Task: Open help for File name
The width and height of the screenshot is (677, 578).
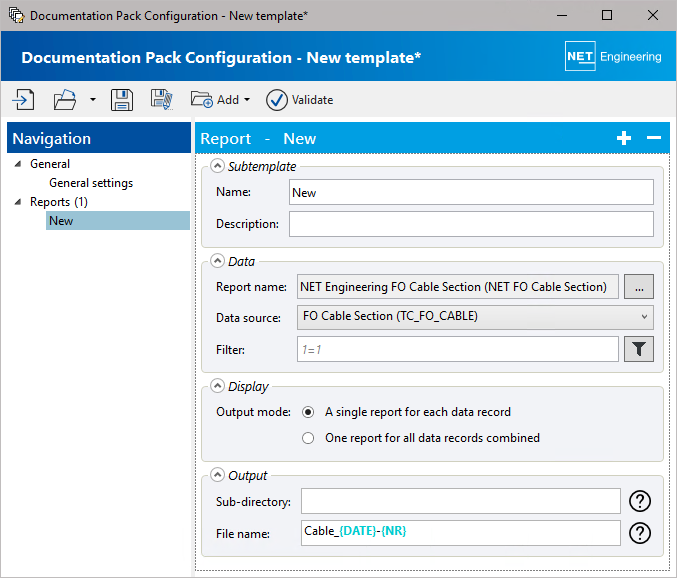Action: [x=640, y=533]
